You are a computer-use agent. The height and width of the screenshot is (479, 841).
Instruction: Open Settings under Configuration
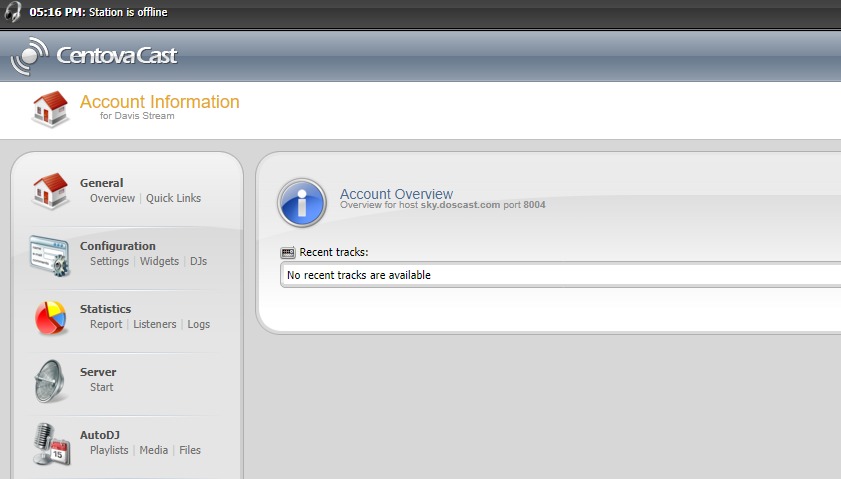[x=109, y=261]
